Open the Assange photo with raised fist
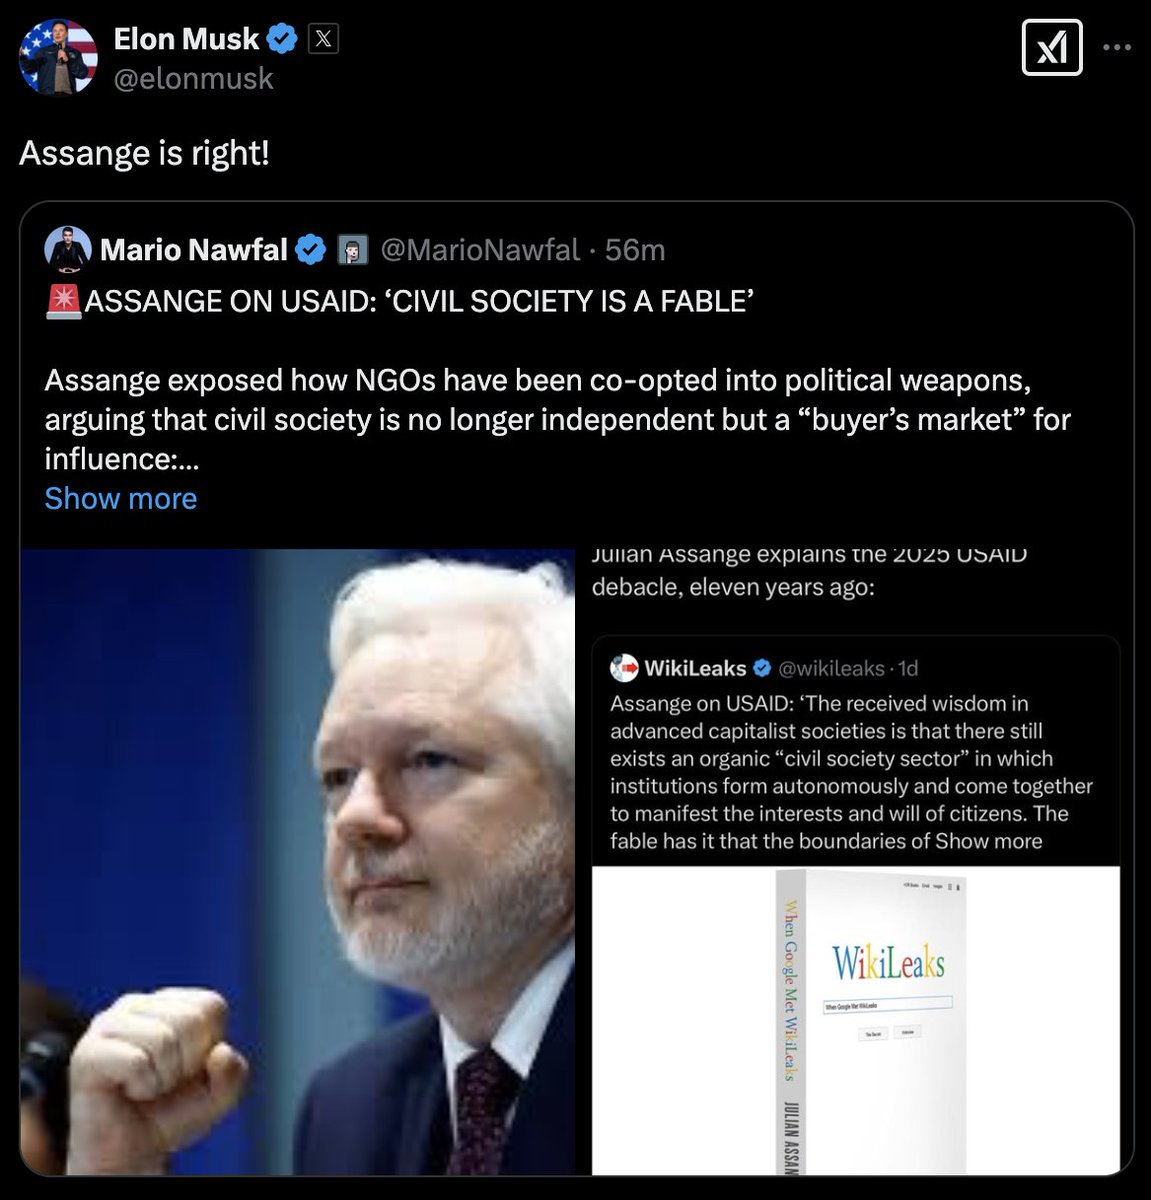This screenshot has width=1151, height=1200. [x=298, y=860]
